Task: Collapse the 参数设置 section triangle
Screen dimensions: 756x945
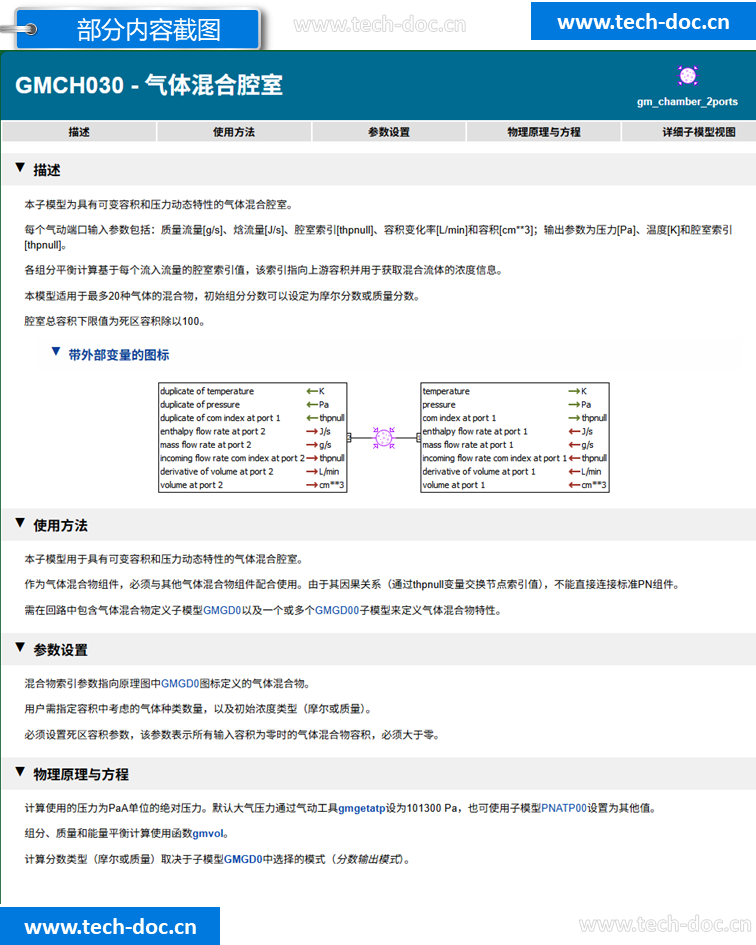Action: (20, 648)
